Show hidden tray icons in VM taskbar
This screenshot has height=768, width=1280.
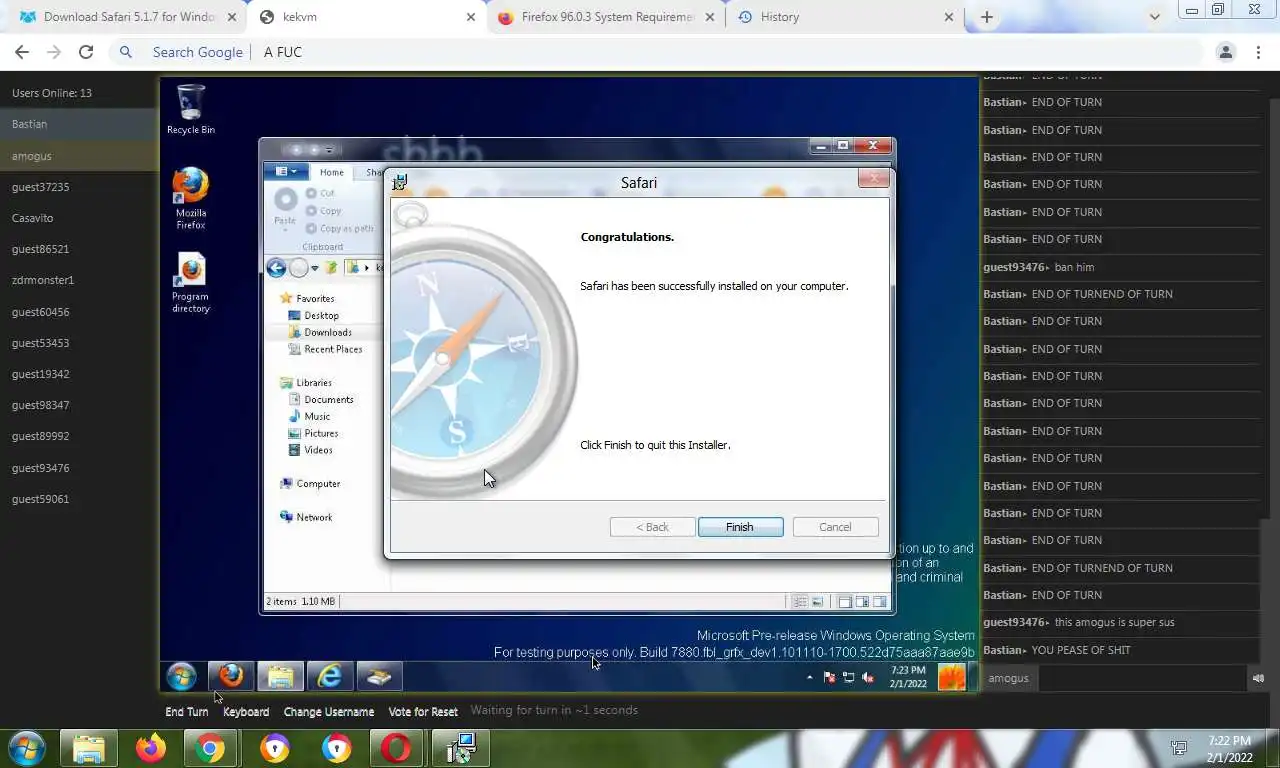pos(809,677)
